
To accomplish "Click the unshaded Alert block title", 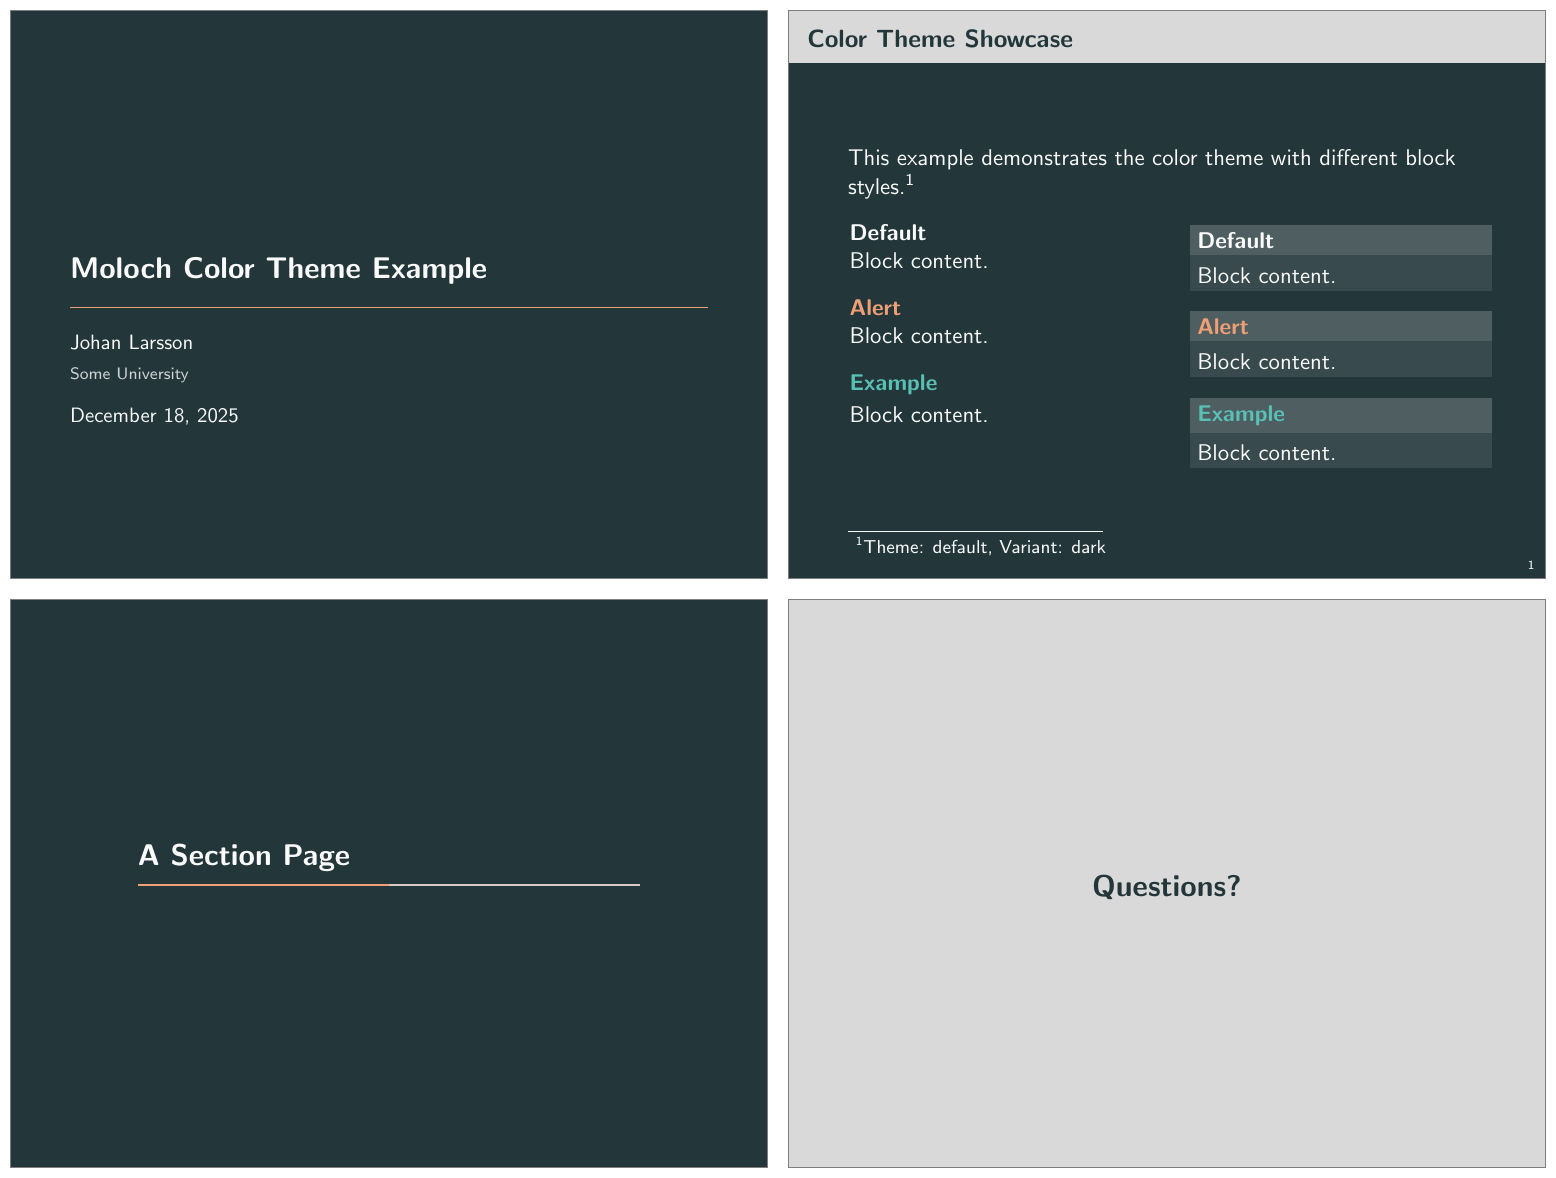I will (875, 308).
